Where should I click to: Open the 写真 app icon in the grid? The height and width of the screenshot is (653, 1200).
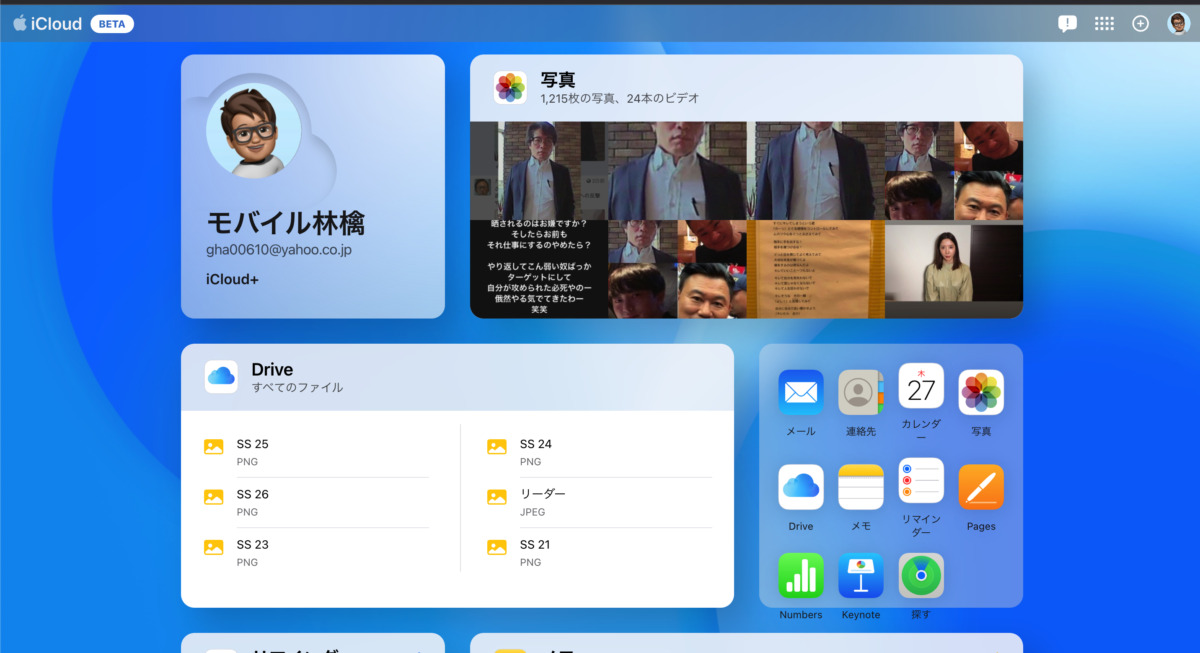pos(981,389)
